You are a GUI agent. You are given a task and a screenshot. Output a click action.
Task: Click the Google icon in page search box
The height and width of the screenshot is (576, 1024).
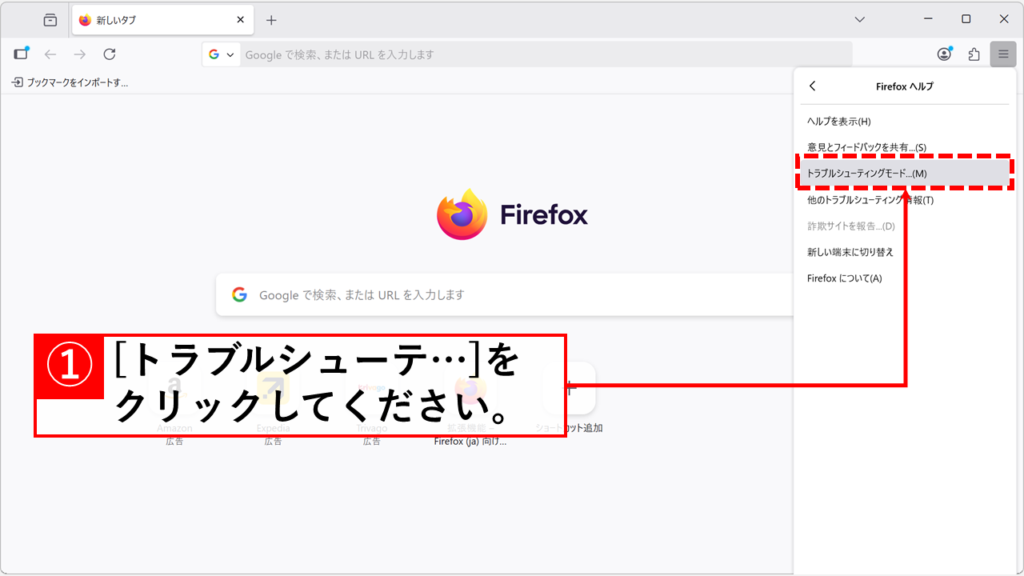239,295
